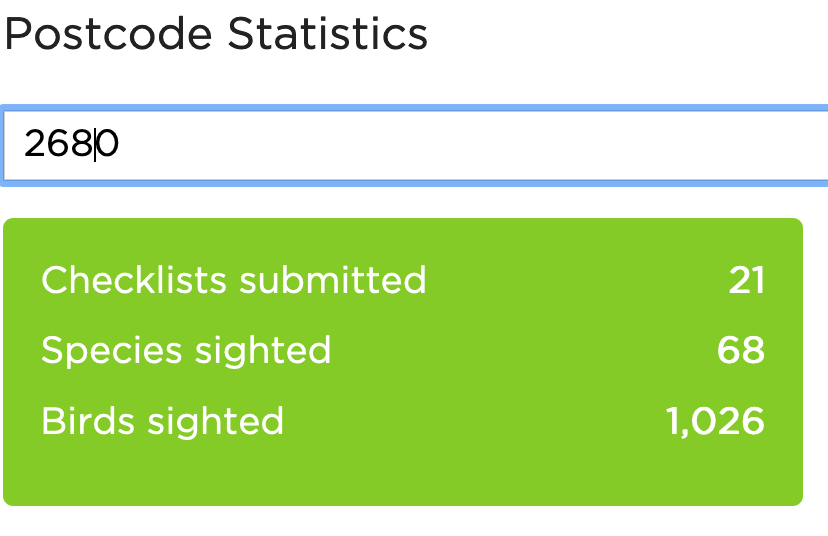Click the checklists count 21

point(746,281)
